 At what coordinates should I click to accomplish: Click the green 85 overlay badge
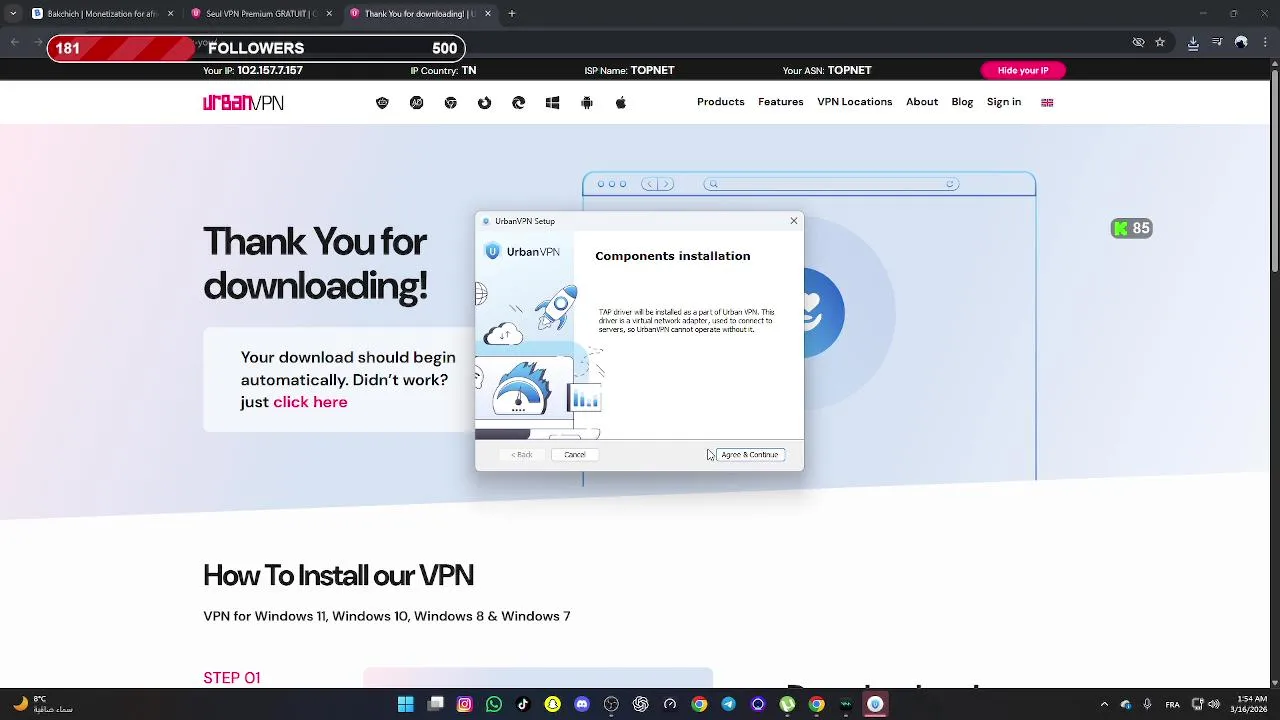pyautogui.click(x=1132, y=229)
